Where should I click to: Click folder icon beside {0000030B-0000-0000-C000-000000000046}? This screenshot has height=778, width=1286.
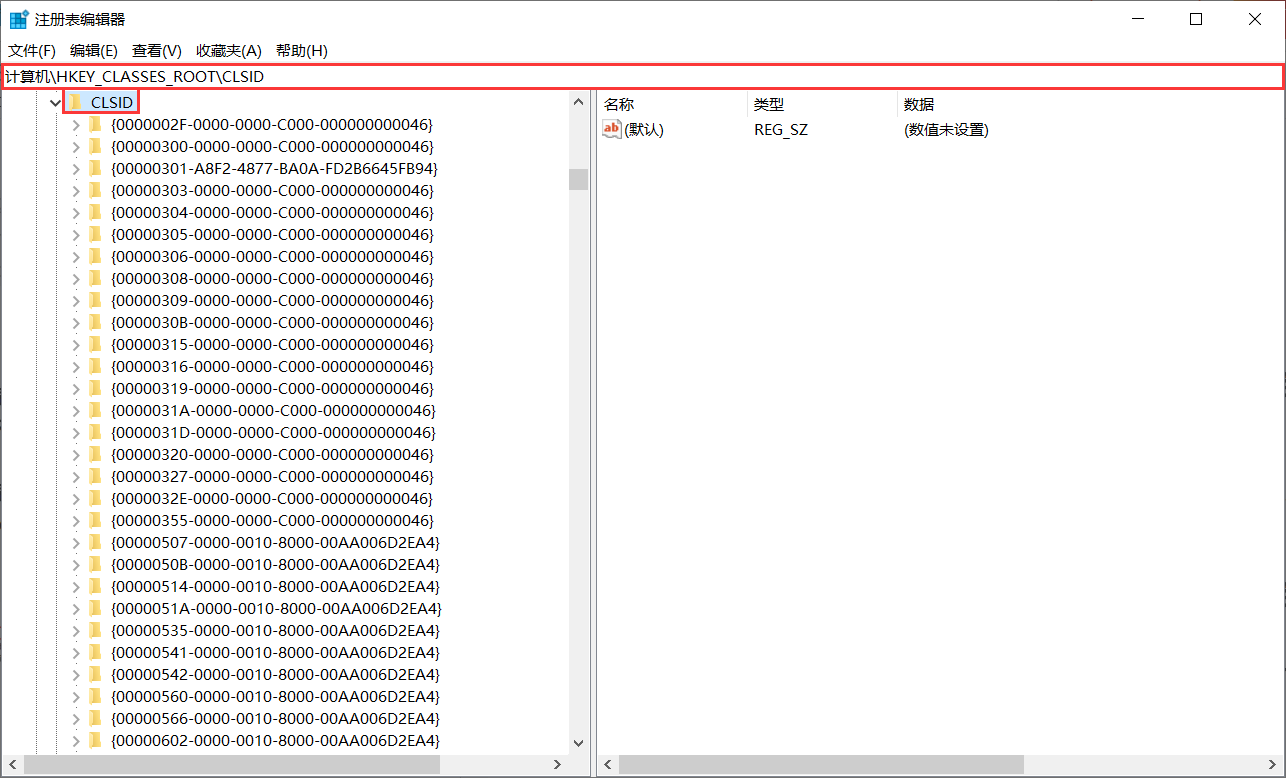click(x=96, y=322)
